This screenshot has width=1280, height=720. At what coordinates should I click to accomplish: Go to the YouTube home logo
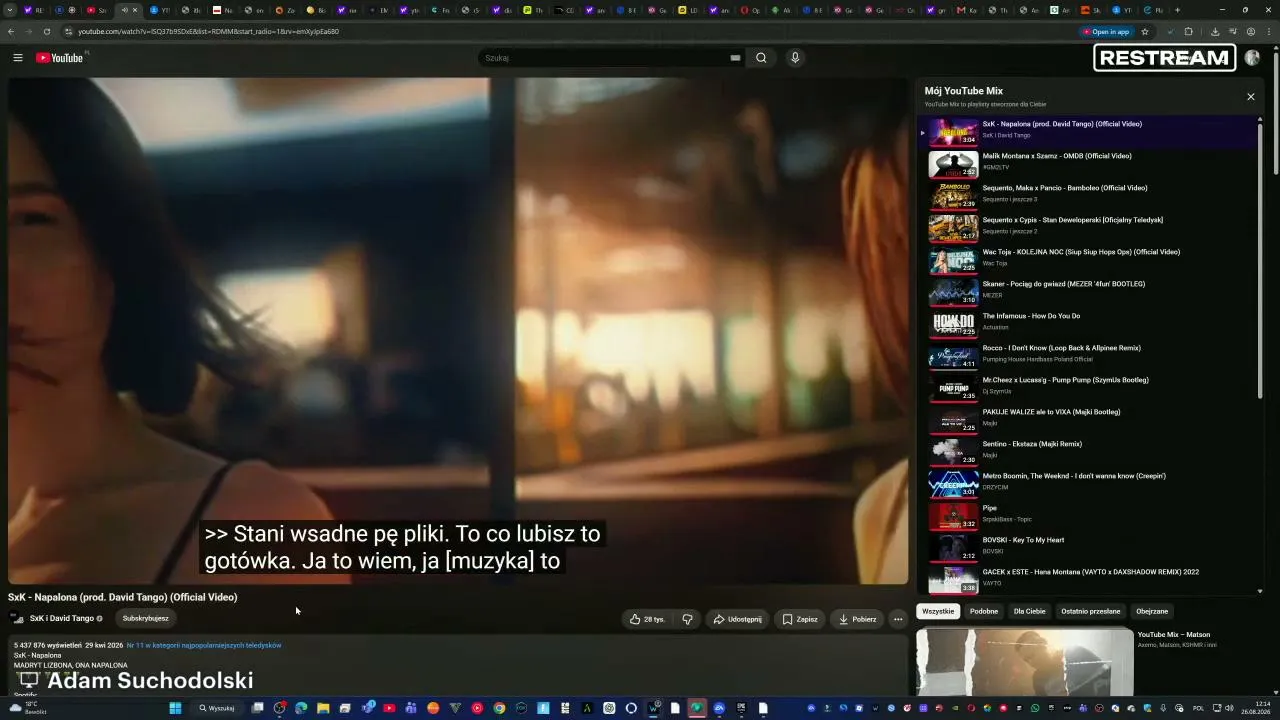[x=60, y=58]
